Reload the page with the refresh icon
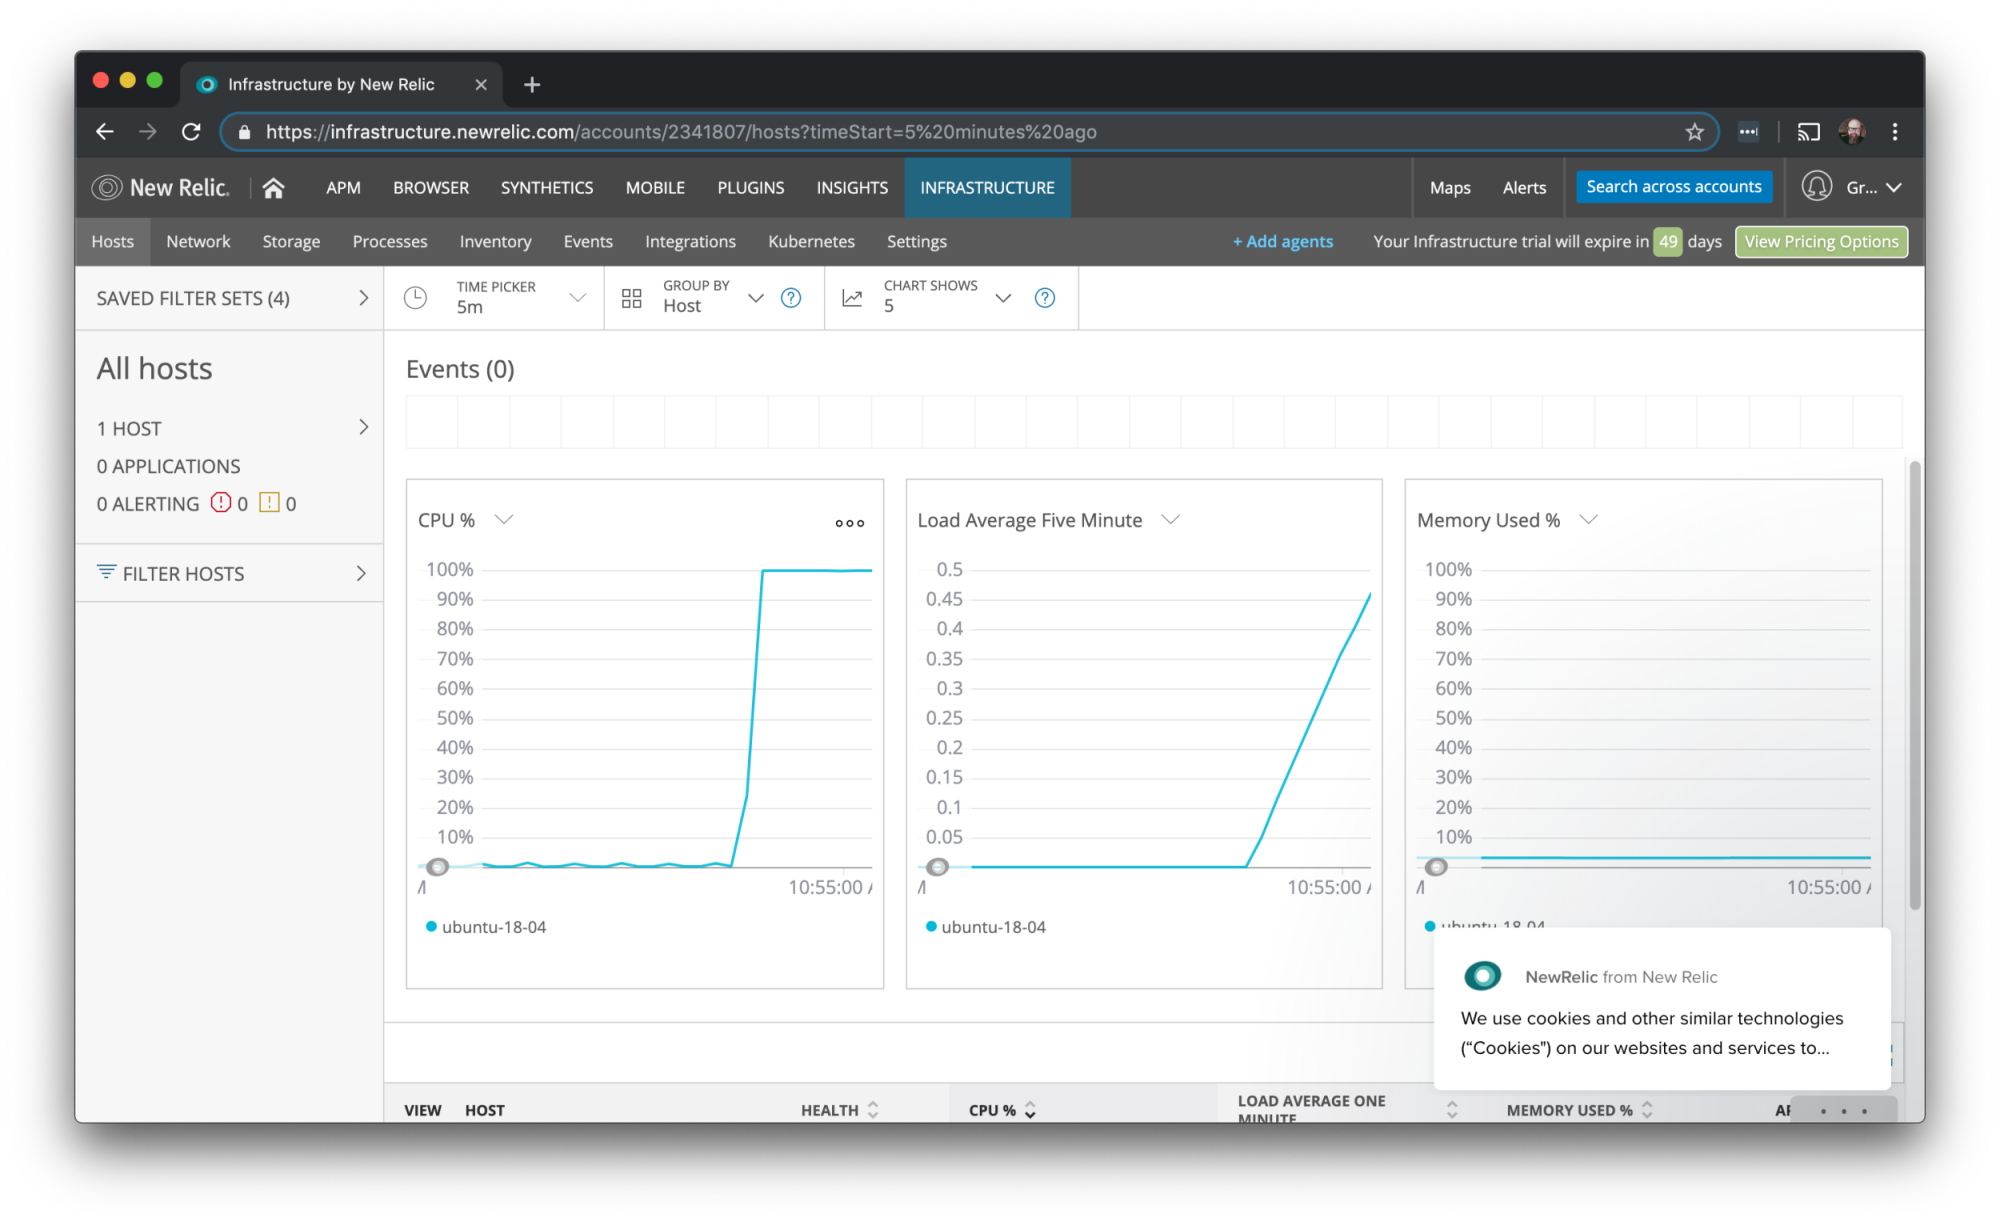2000x1222 pixels. tap(191, 132)
